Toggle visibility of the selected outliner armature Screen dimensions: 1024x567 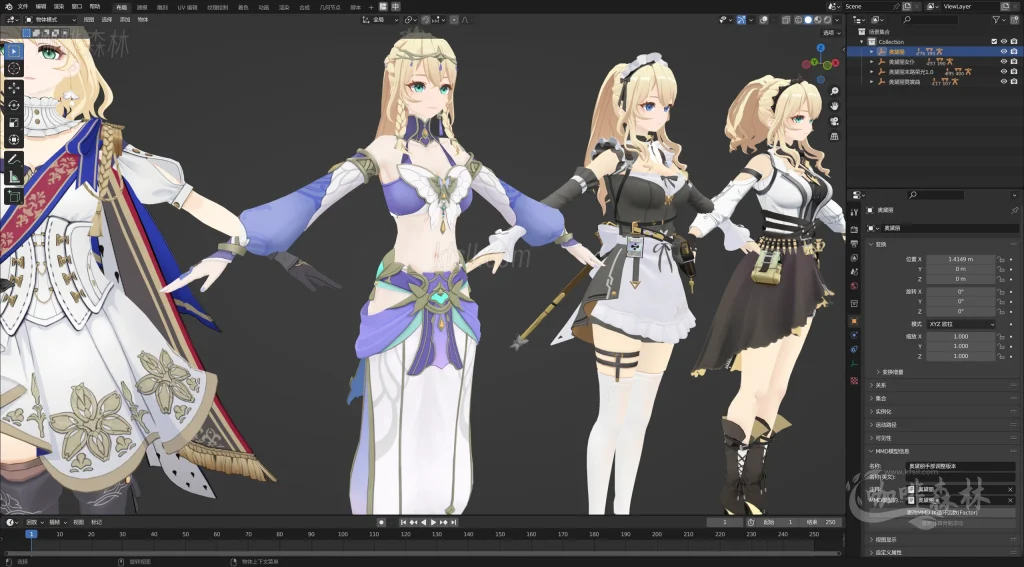point(1004,52)
